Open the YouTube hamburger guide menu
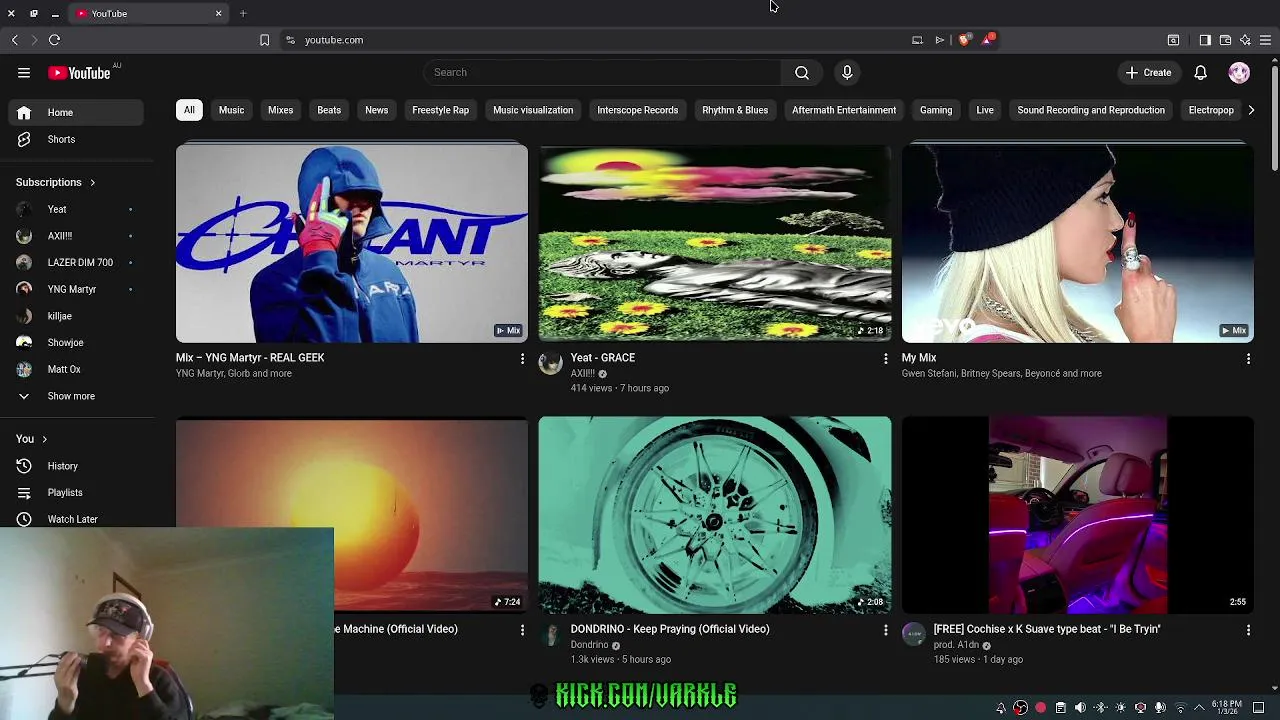Viewport: 1280px width, 720px height. click(24, 72)
